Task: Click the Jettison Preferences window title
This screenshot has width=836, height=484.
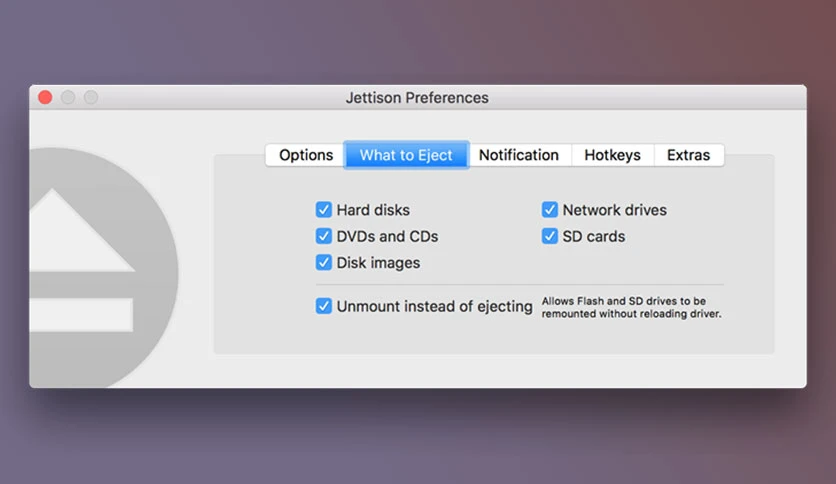Action: point(417,98)
